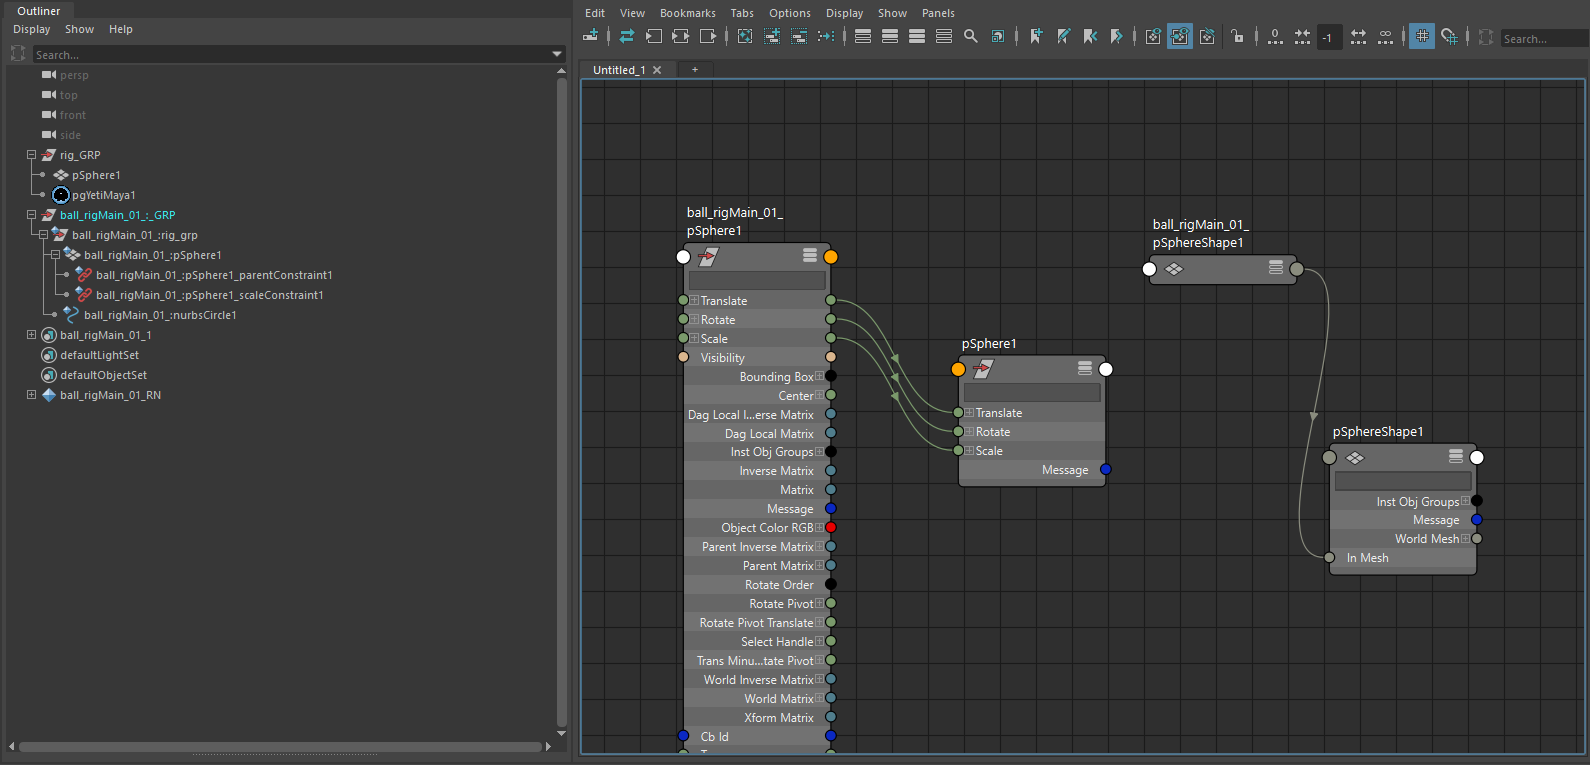Show output connections of selected nodes
Image resolution: width=1590 pixels, height=765 pixels.
[x=708, y=36]
